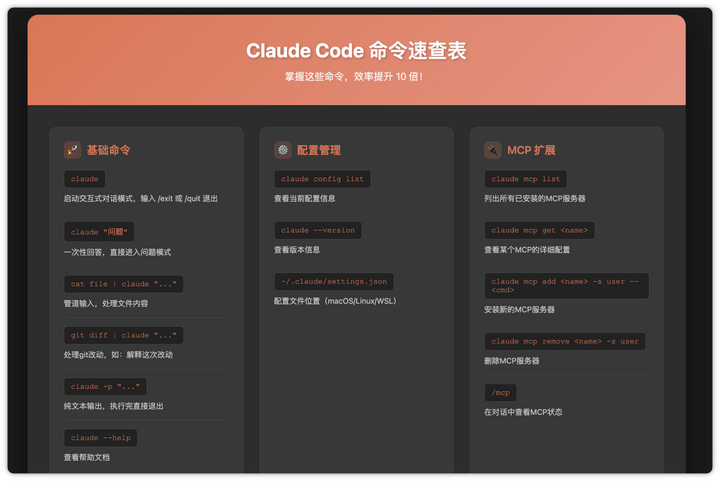Click the gear icon beside 配置管理
Screen dimensions: 720x481
point(283,150)
